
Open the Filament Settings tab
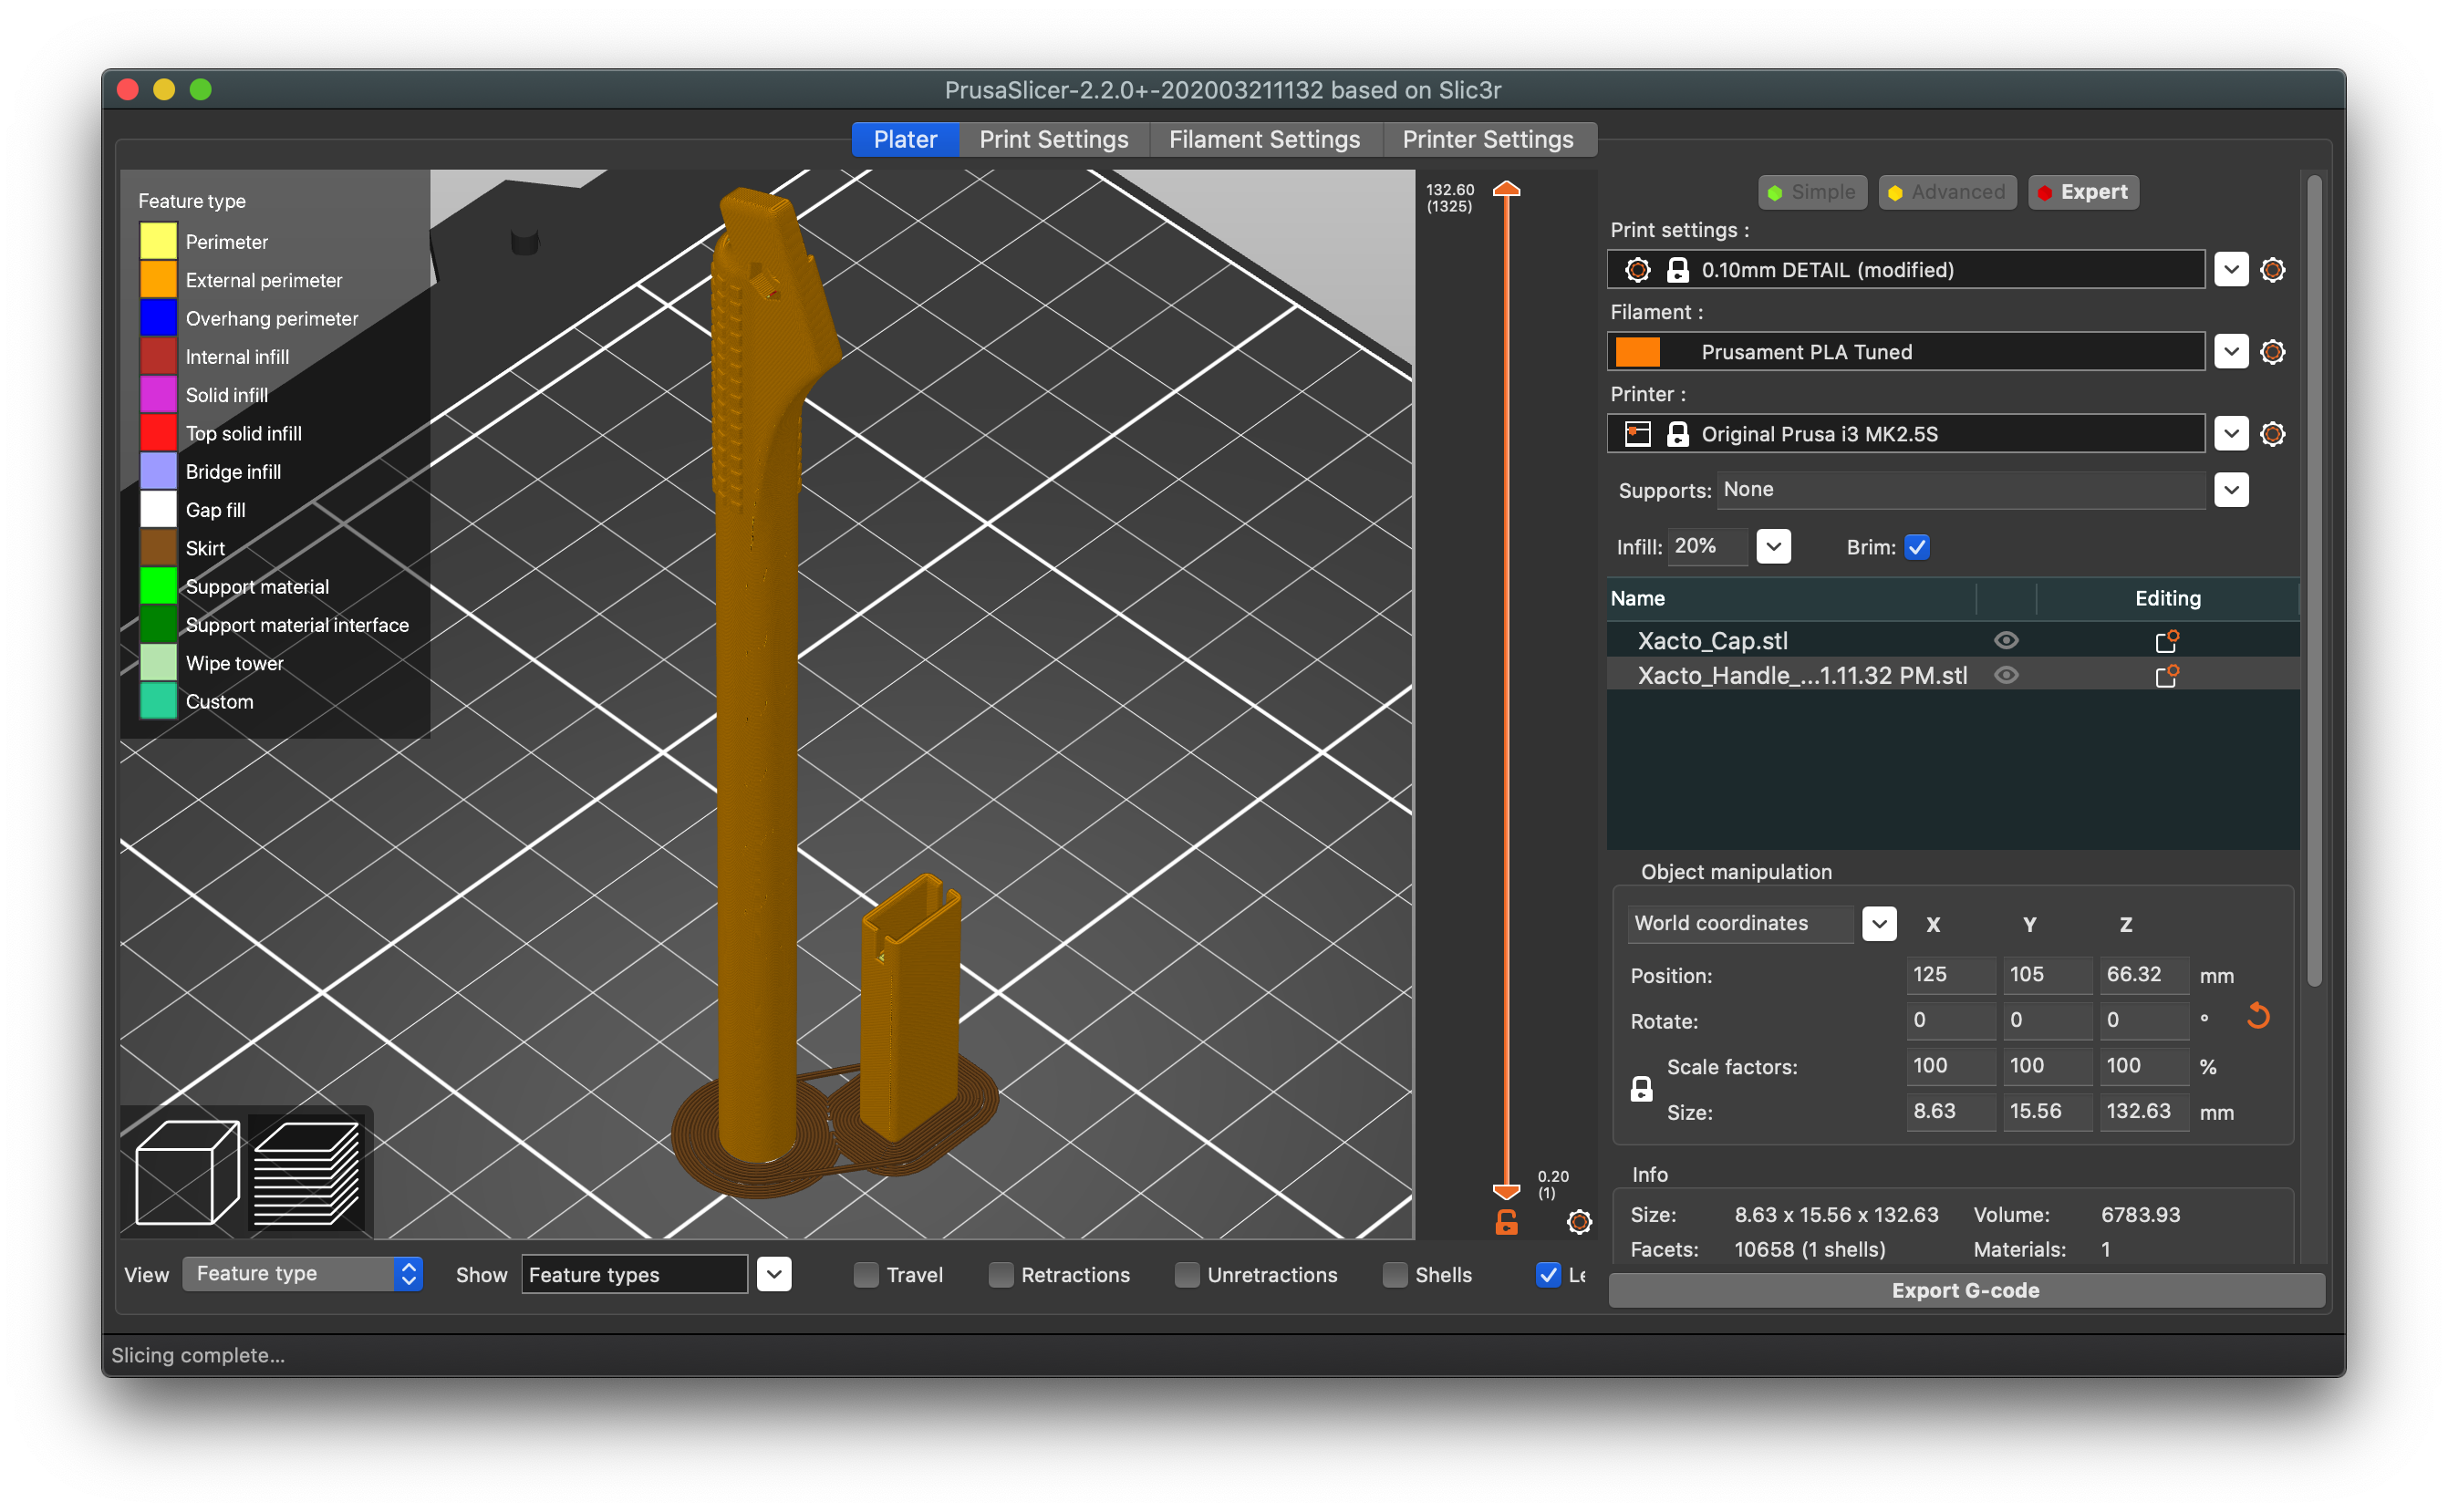point(1264,140)
